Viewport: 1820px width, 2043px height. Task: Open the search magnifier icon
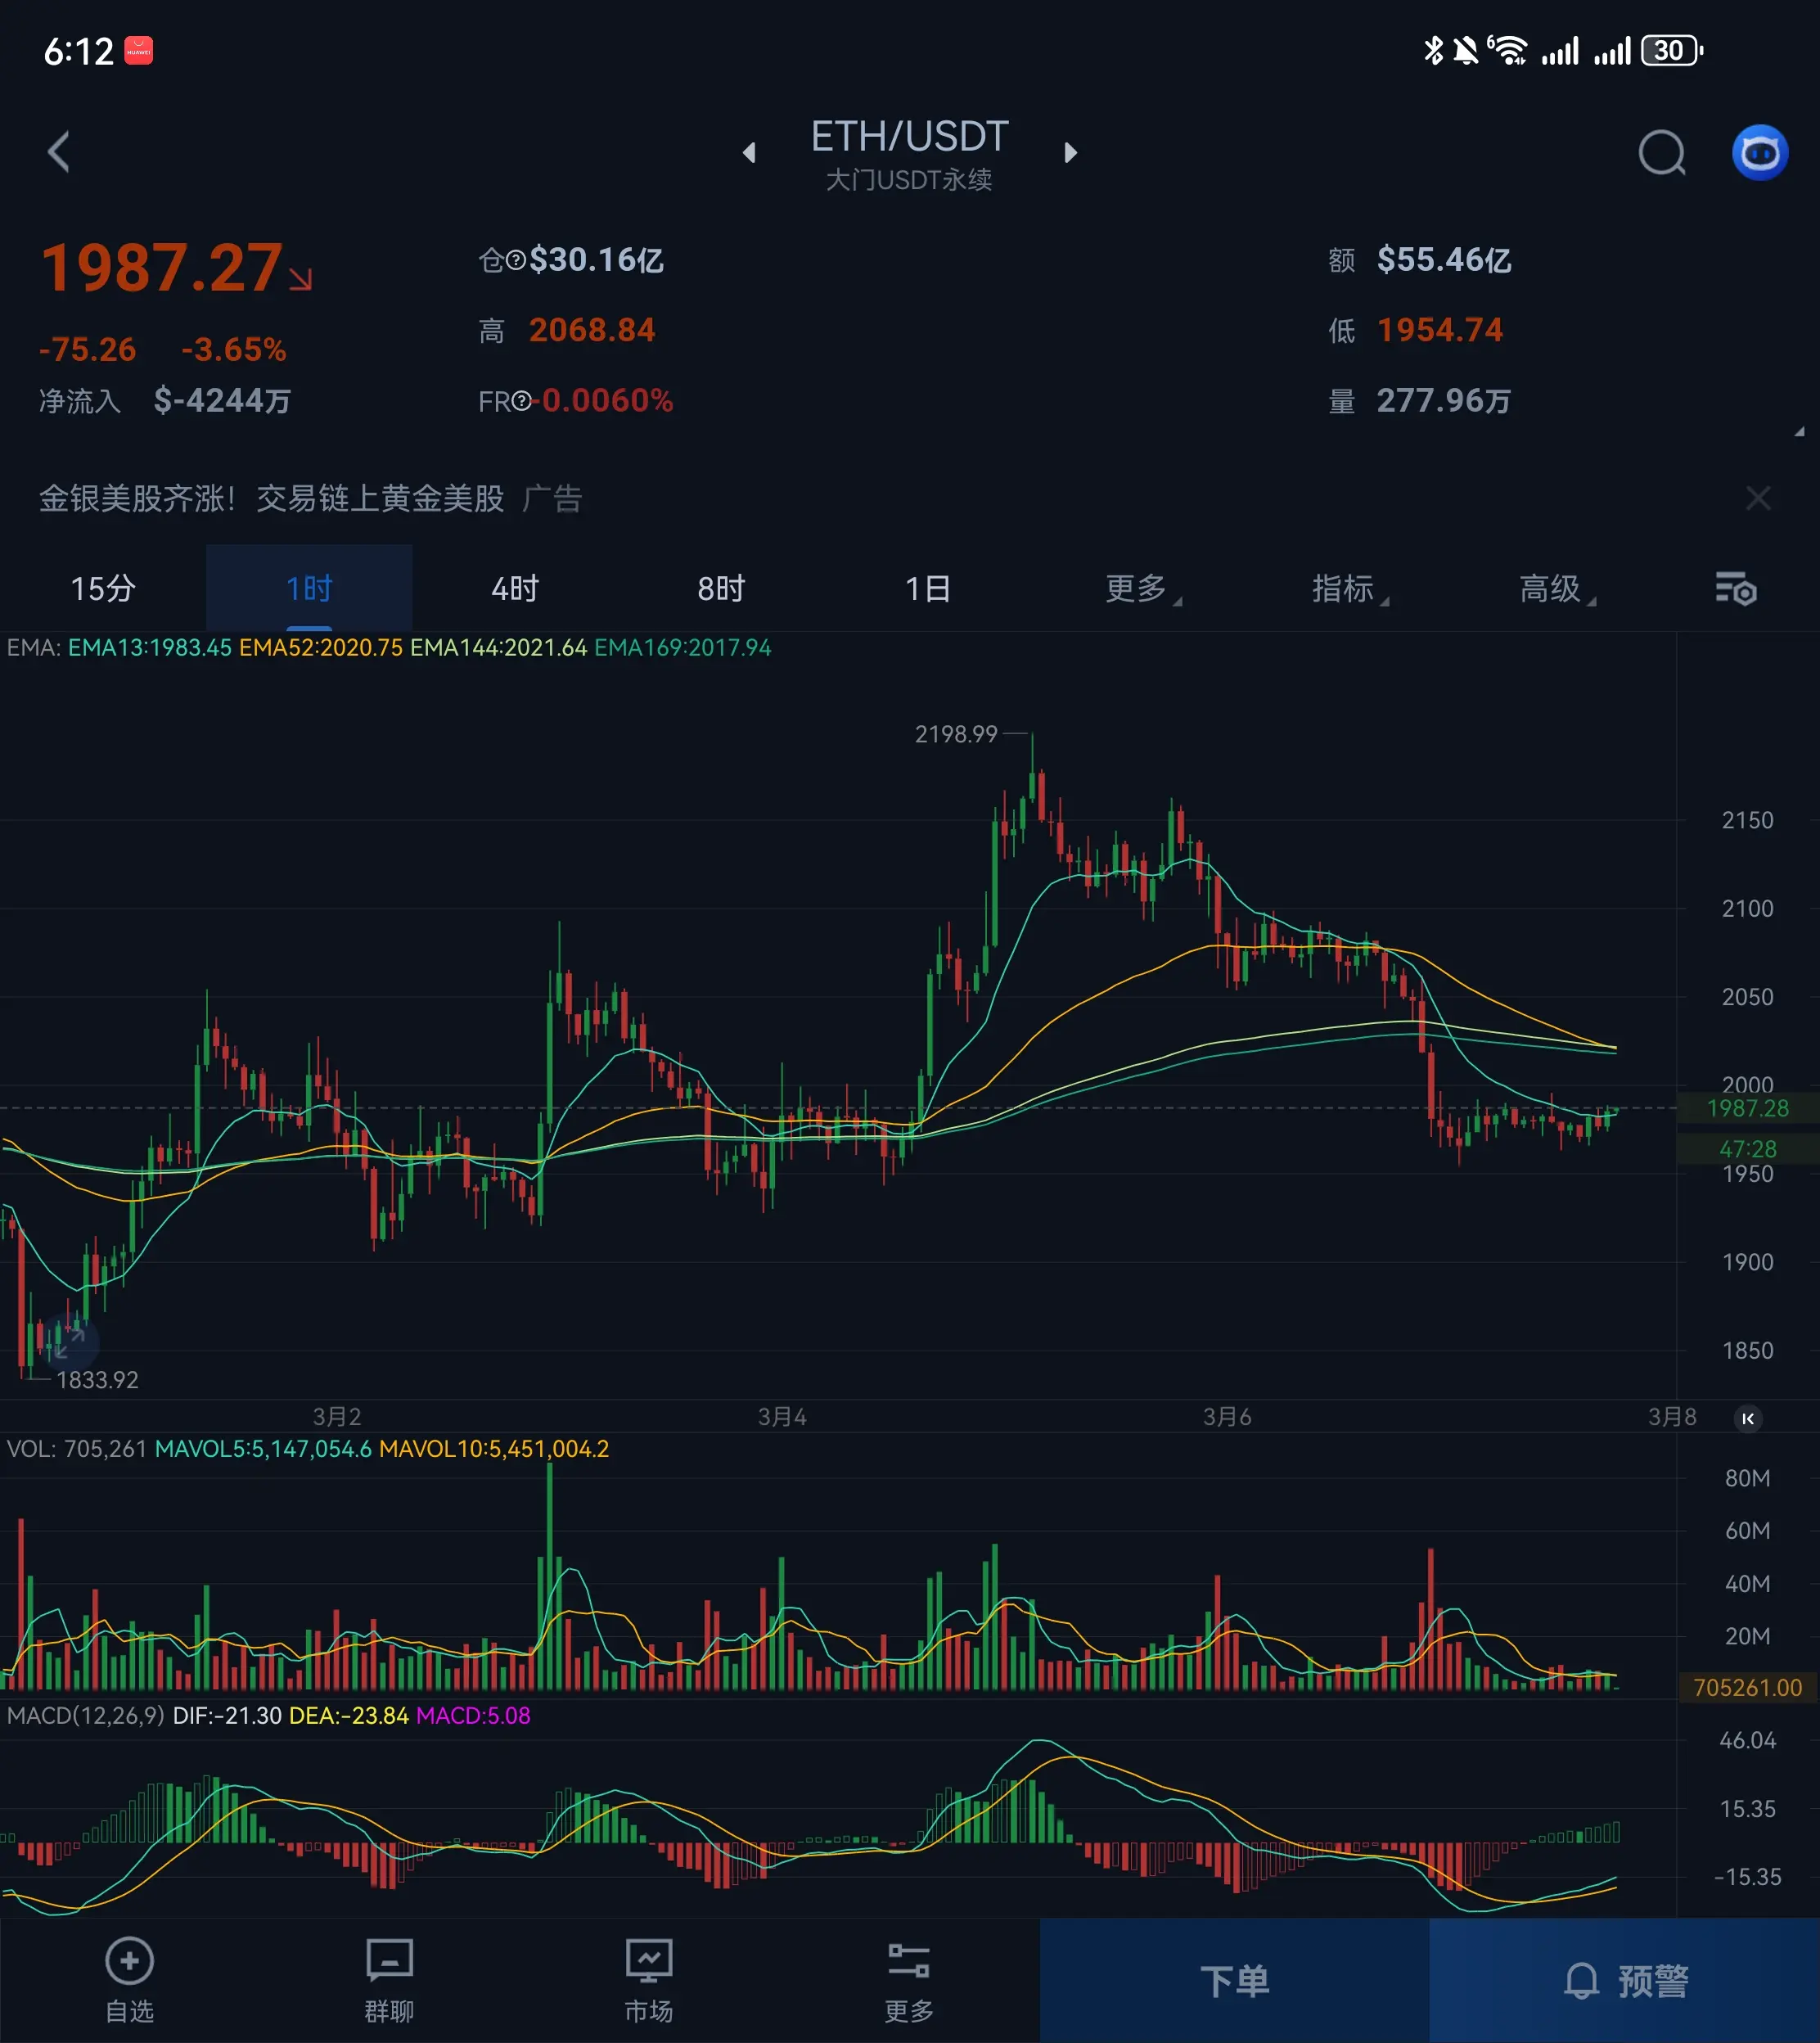(x=1661, y=153)
